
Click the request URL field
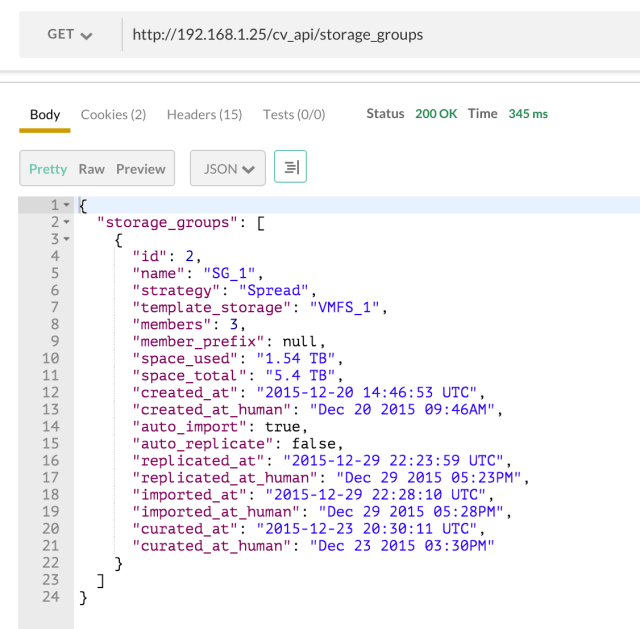click(382, 35)
